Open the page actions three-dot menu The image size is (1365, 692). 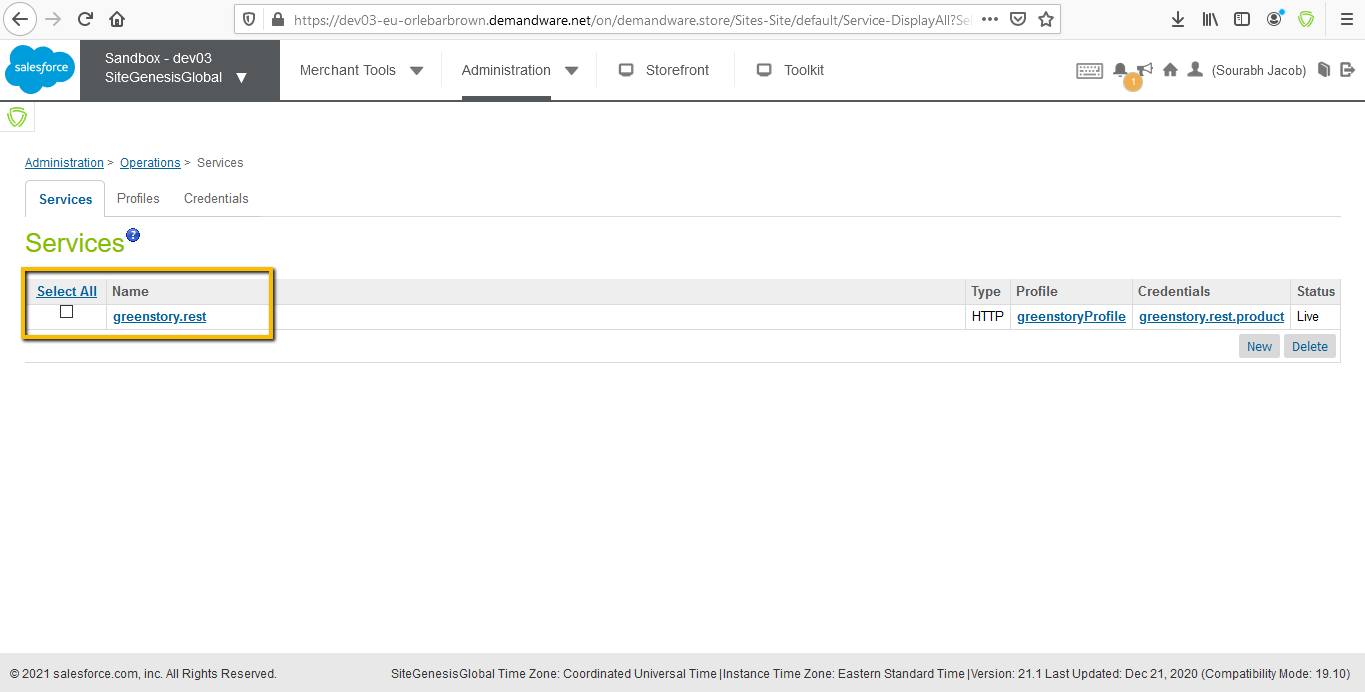pos(989,19)
